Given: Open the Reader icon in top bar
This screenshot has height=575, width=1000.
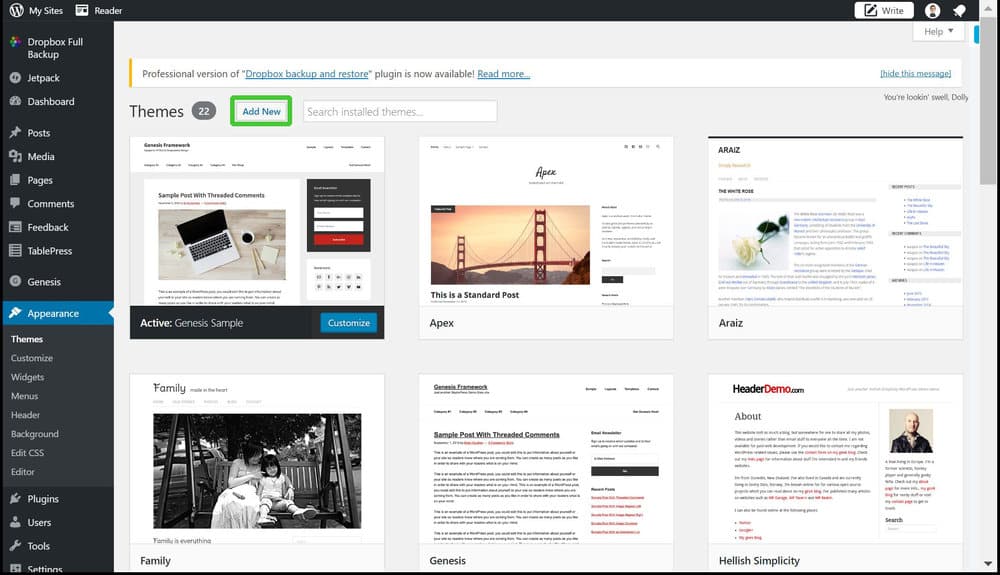Looking at the screenshot, I should coord(82,10).
